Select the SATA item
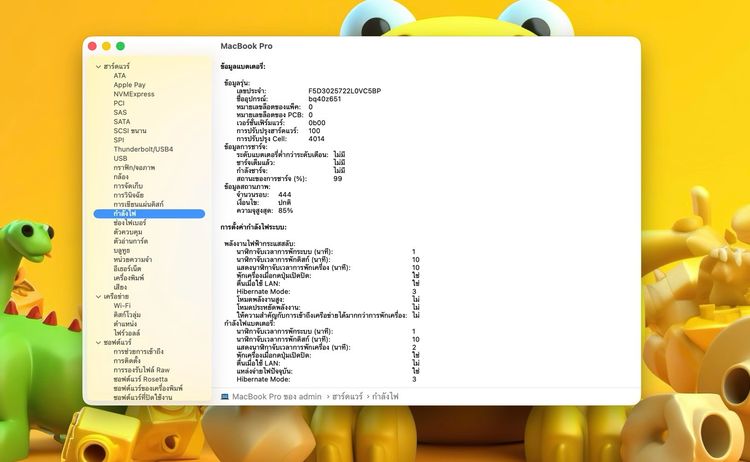Image resolution: width=750 pixels, height=462 pixels. 121,121
